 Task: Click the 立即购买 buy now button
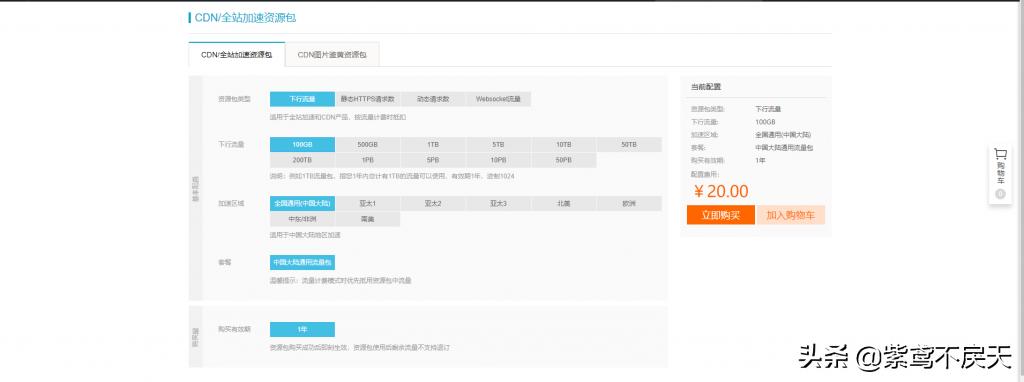click(720, 215)
